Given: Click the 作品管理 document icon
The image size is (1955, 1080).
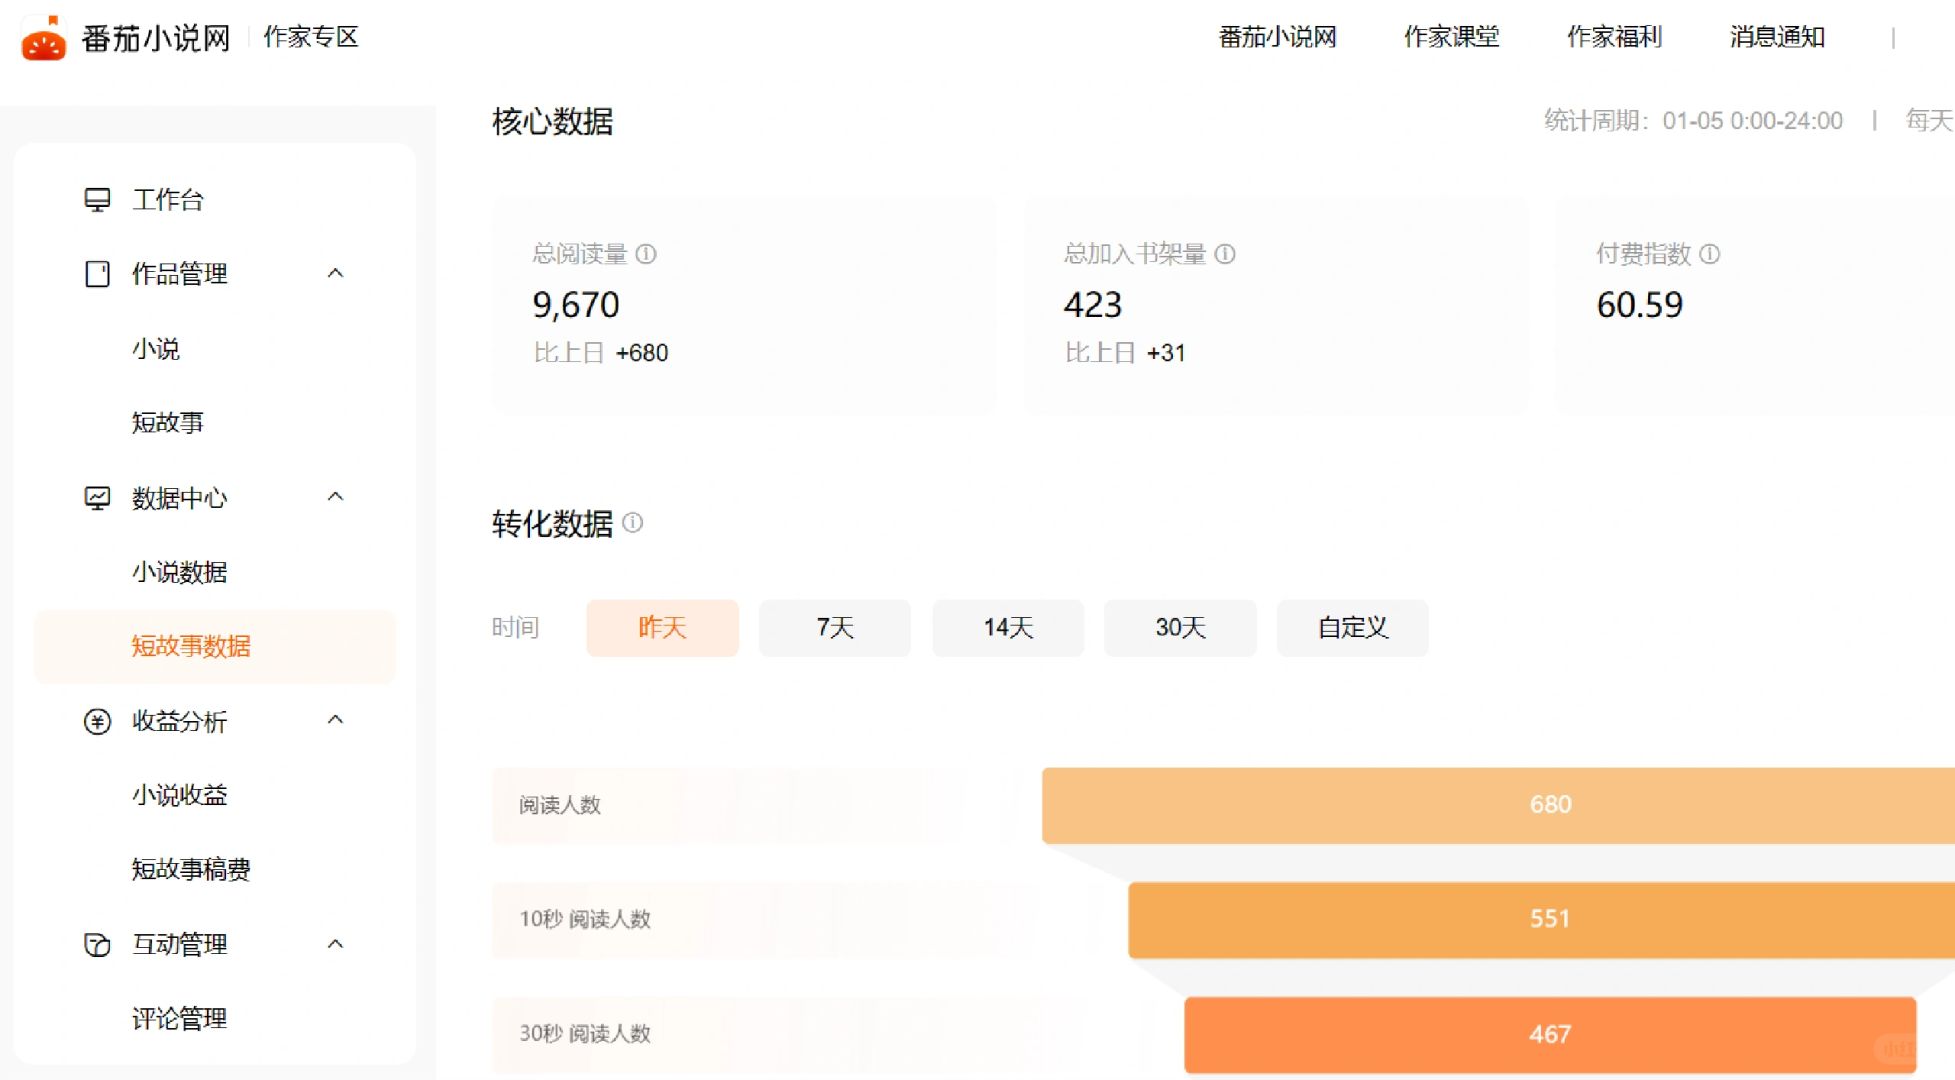Looking at the screenshot, I should [97, 273].
